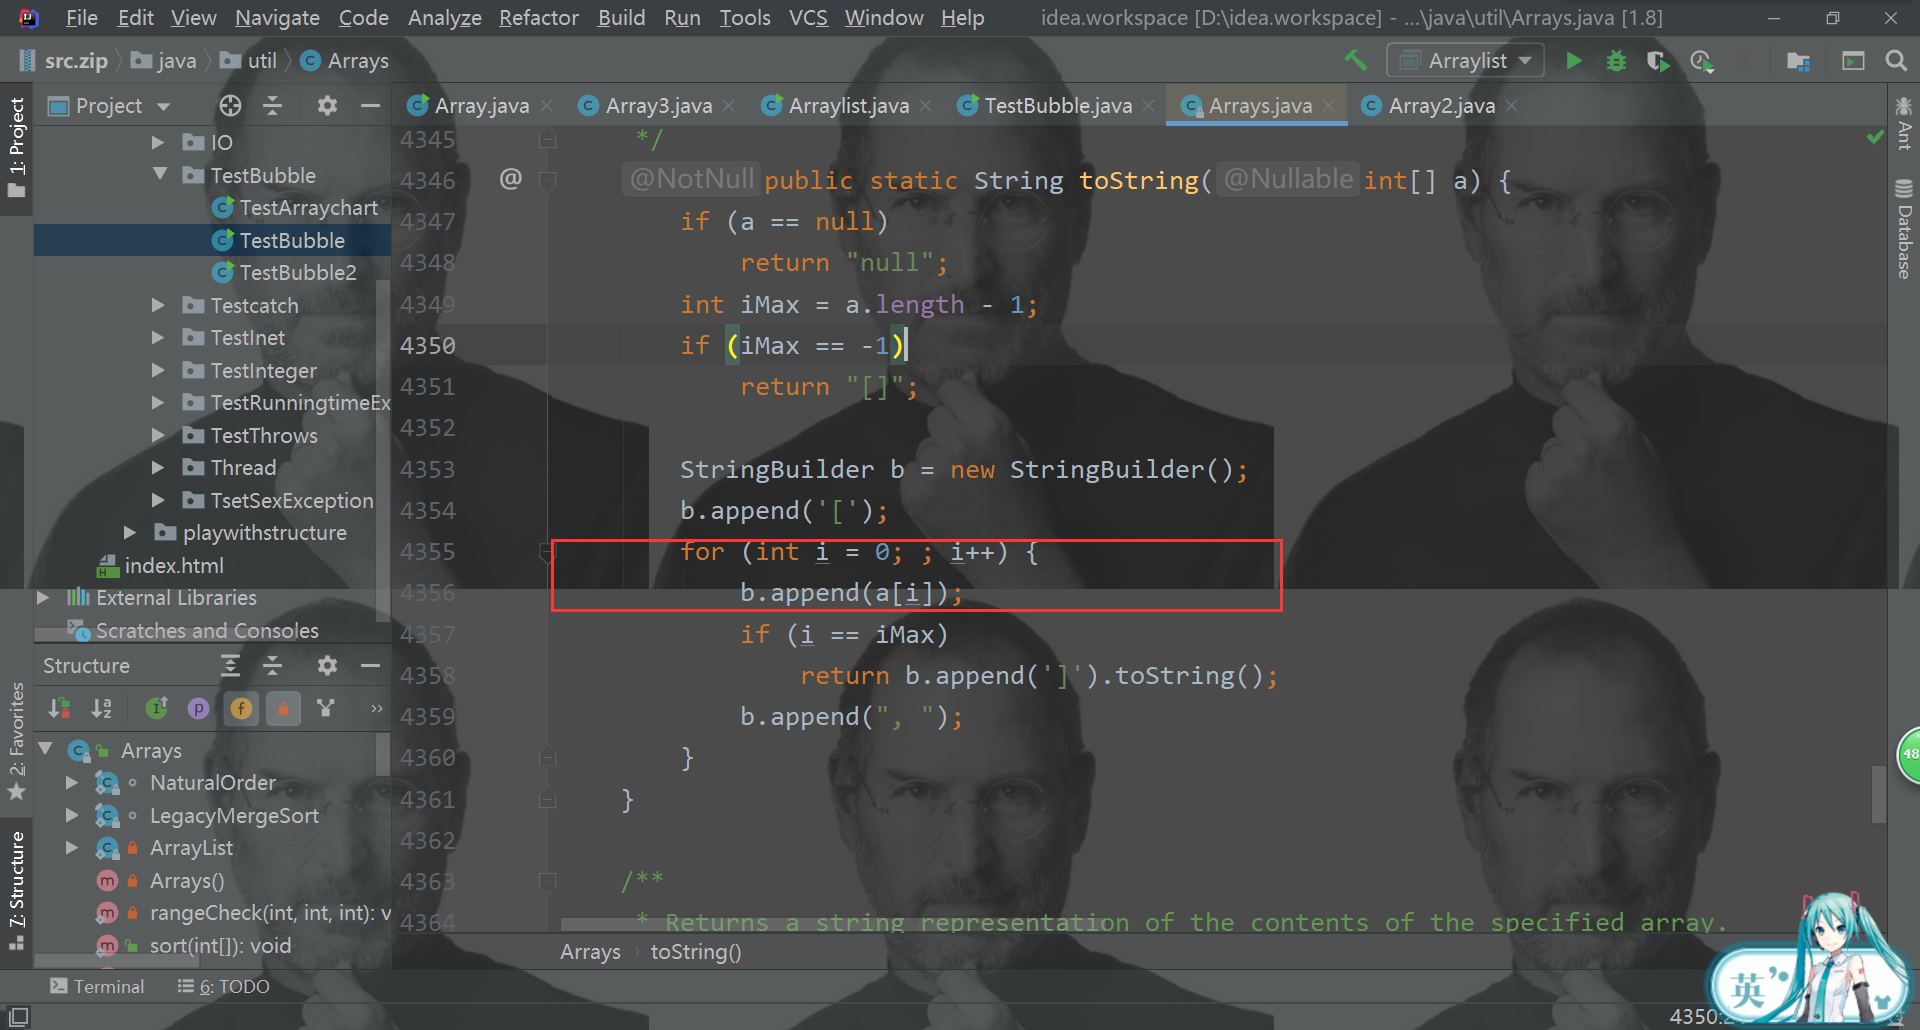Image resolution: width=1920 pixels, height=1030 pixels.
Task: Toggle Show Inherited members in Structure
Action: 157,709
